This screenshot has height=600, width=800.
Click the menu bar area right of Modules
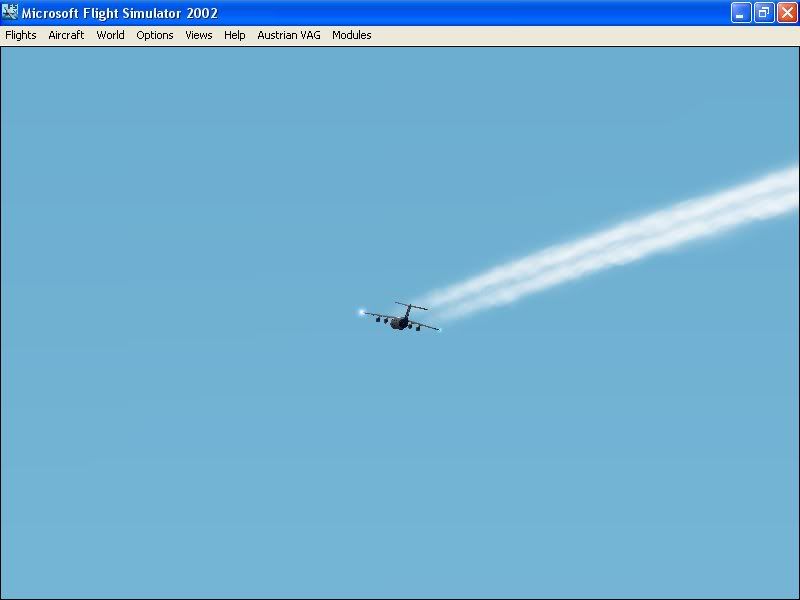[x=500, y=35]
